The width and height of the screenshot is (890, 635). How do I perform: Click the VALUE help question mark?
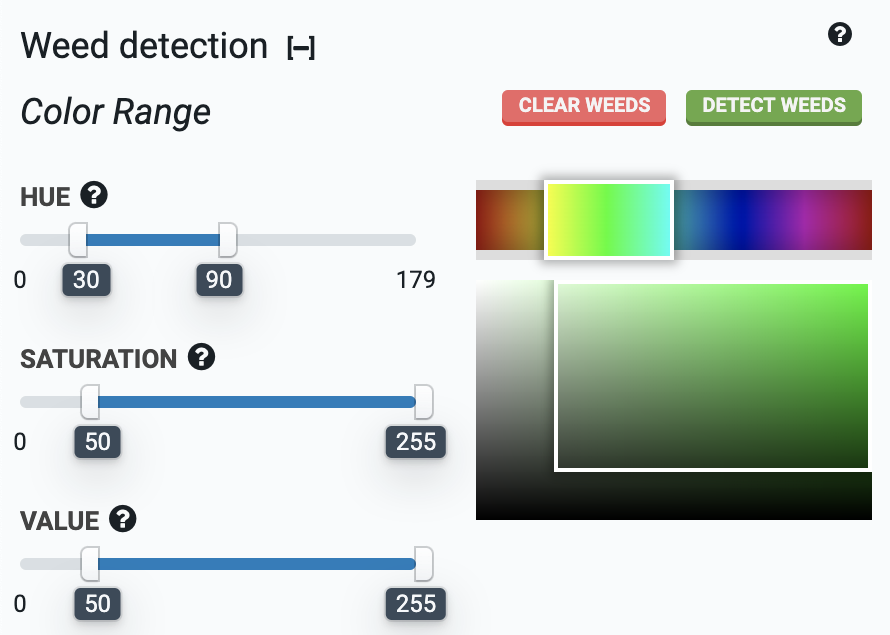pos(122,519)
